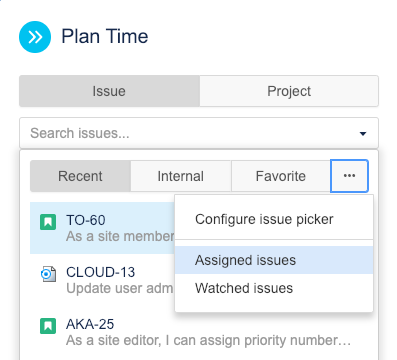The height and width of the screenshot is (360, 397).
Task: Switch to the Project toggle
Action: coord(289,91)
